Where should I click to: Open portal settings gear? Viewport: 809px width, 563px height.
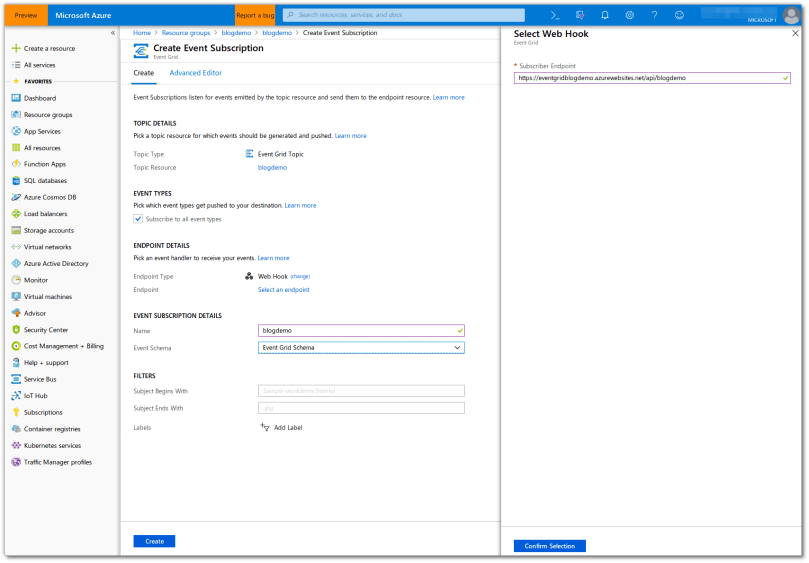[x=630, y=15]
